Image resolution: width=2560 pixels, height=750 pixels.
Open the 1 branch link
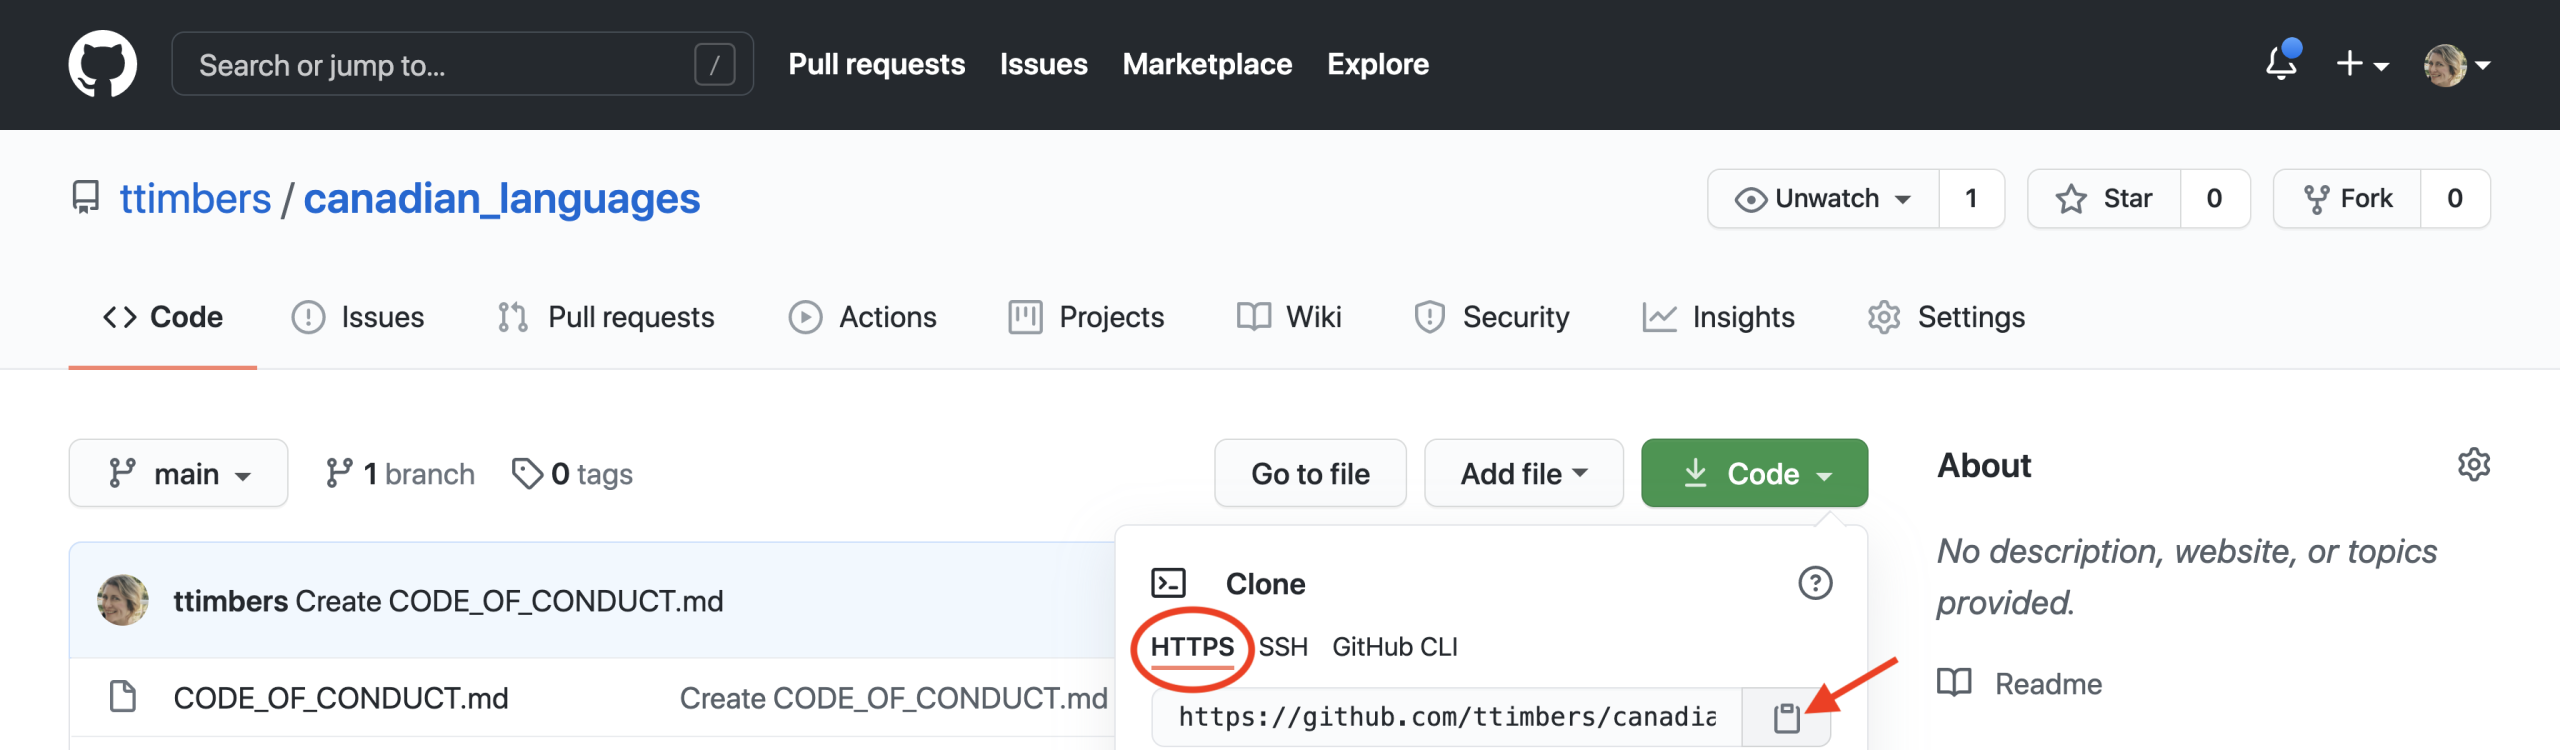point(400,473)
